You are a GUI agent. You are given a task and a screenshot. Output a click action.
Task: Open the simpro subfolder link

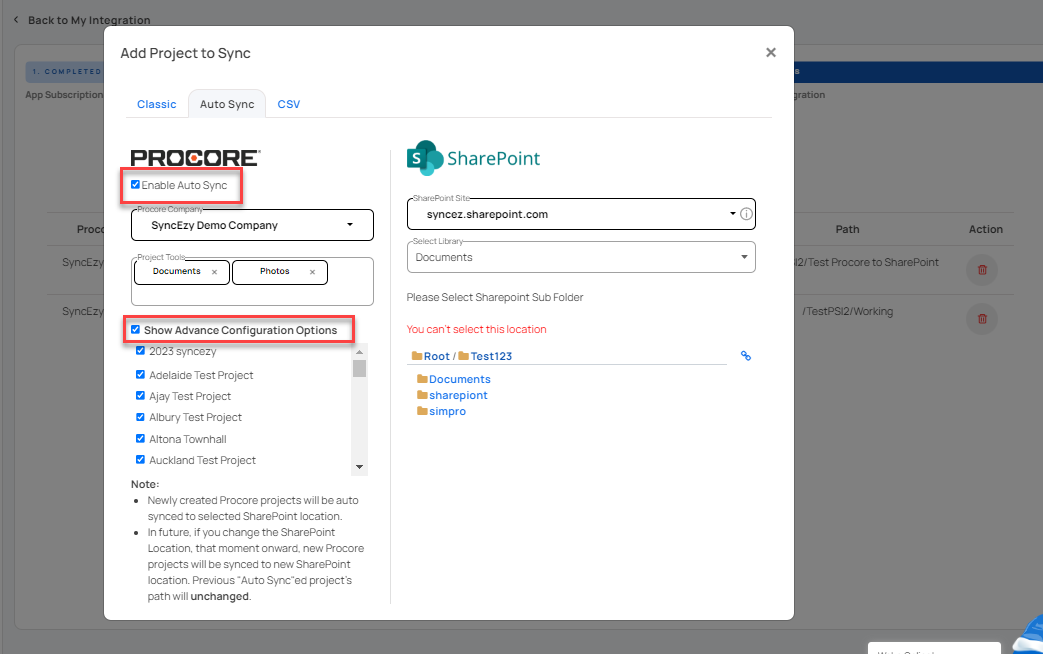(448, 411)
